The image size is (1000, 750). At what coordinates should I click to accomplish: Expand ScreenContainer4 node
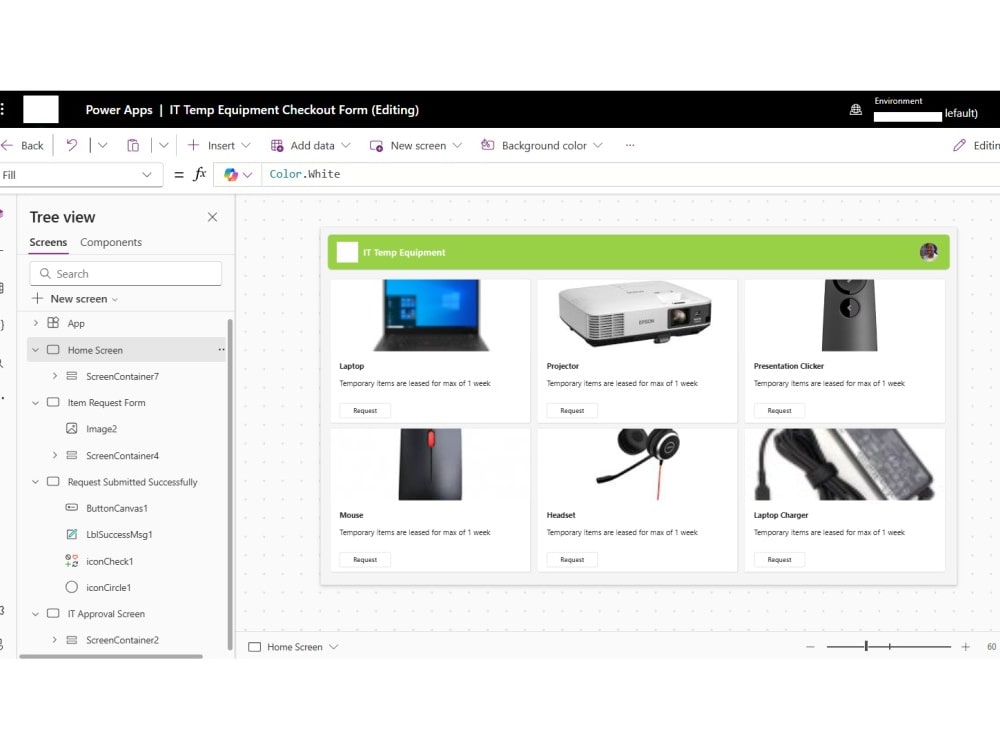click(x=55, y=455)
